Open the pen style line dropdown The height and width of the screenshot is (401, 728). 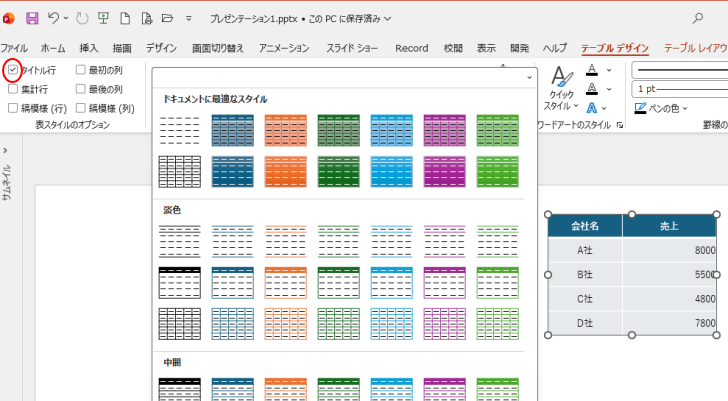click(680, 70)
